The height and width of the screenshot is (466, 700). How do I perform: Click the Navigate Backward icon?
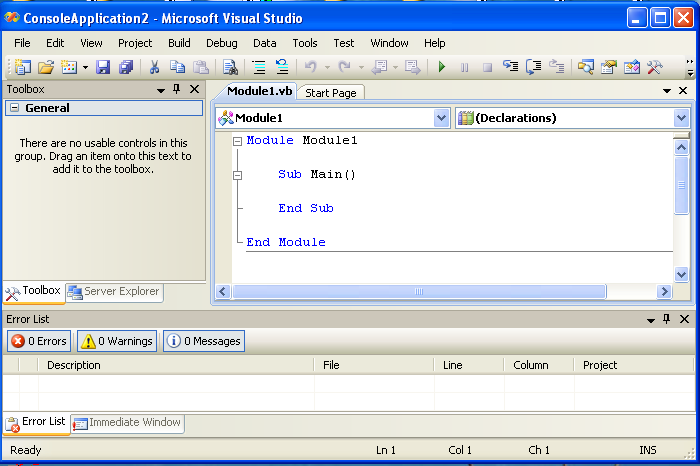(x=379, y=67)
